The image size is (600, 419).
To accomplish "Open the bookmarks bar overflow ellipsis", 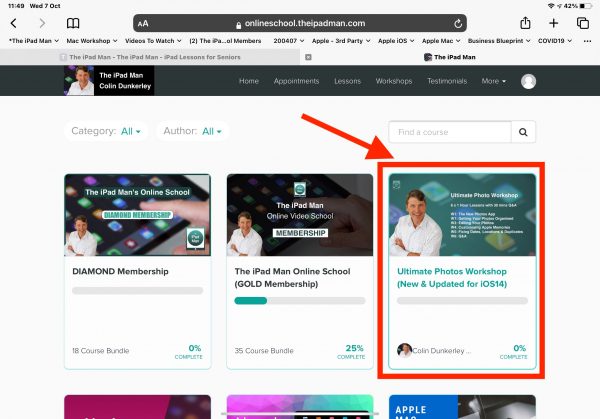I will [587, 41].
